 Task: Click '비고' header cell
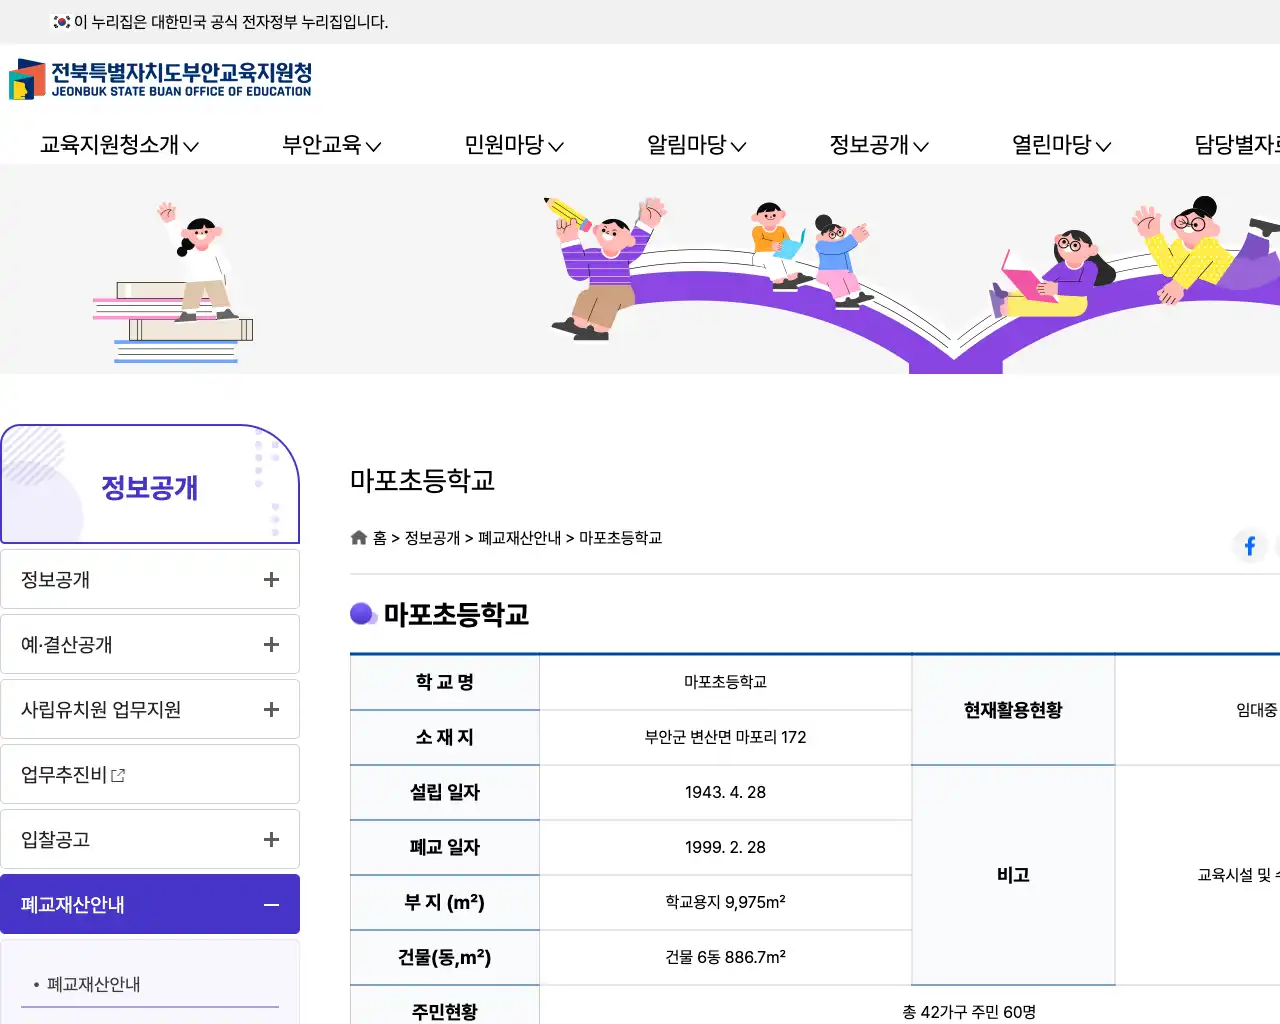[x=1013, y=875]
